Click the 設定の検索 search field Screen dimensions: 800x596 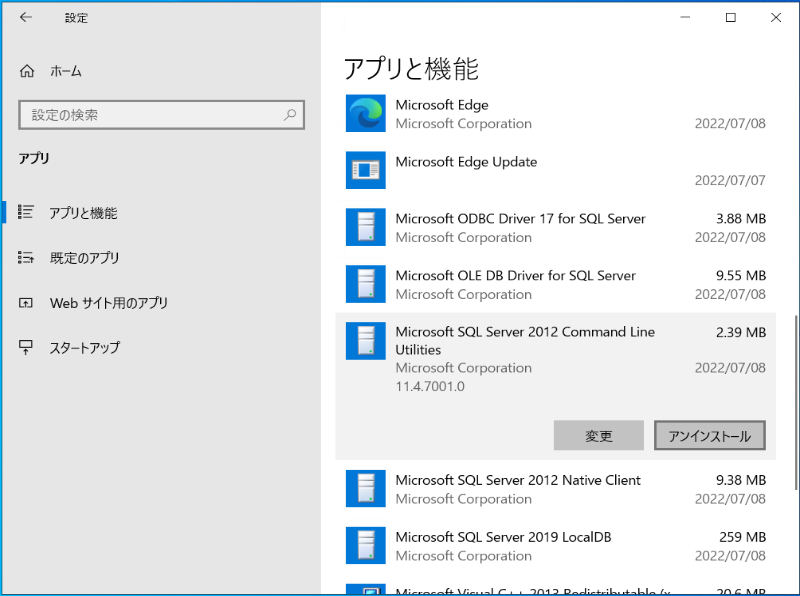point(161,115)
